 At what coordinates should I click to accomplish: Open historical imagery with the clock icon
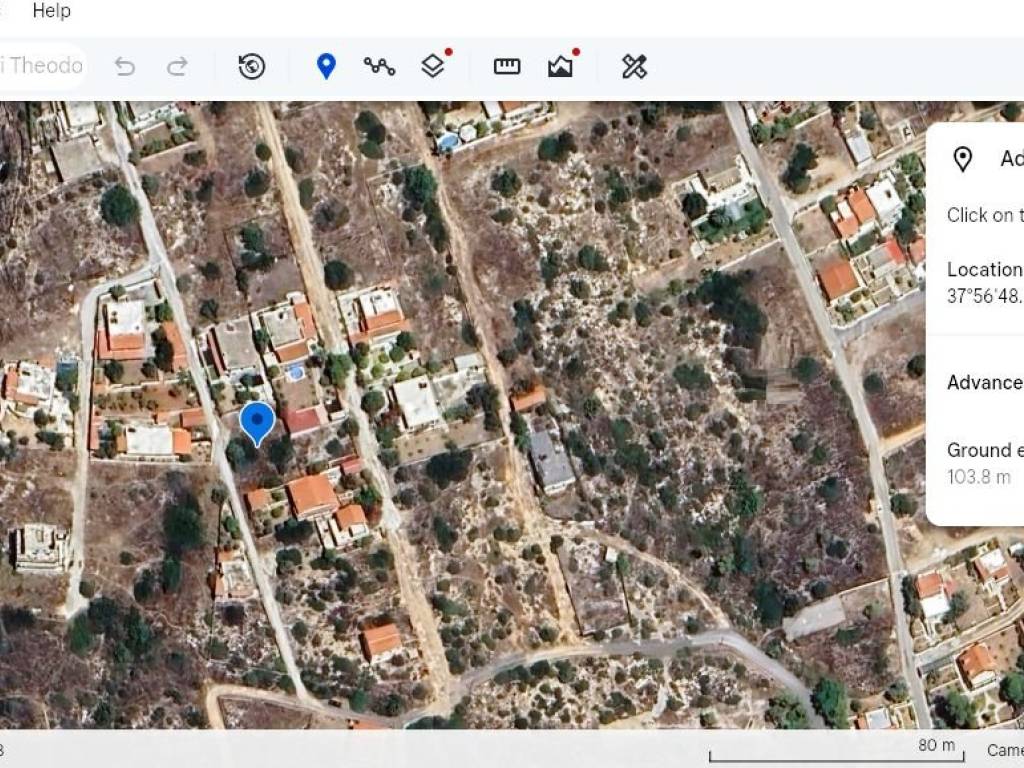(x=252, y=66)
